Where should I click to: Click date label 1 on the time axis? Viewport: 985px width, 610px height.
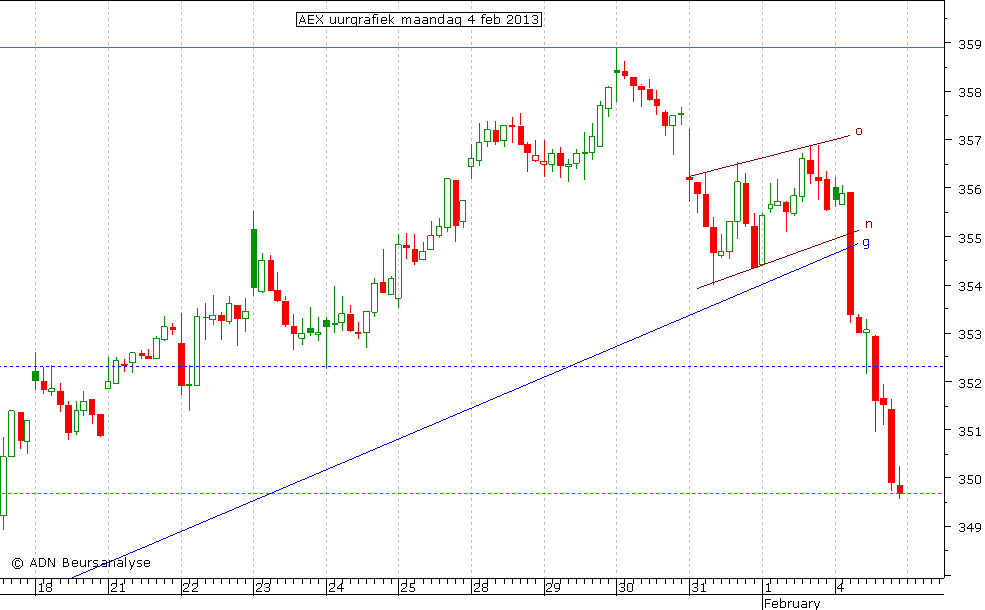click(x=768, y=588)
